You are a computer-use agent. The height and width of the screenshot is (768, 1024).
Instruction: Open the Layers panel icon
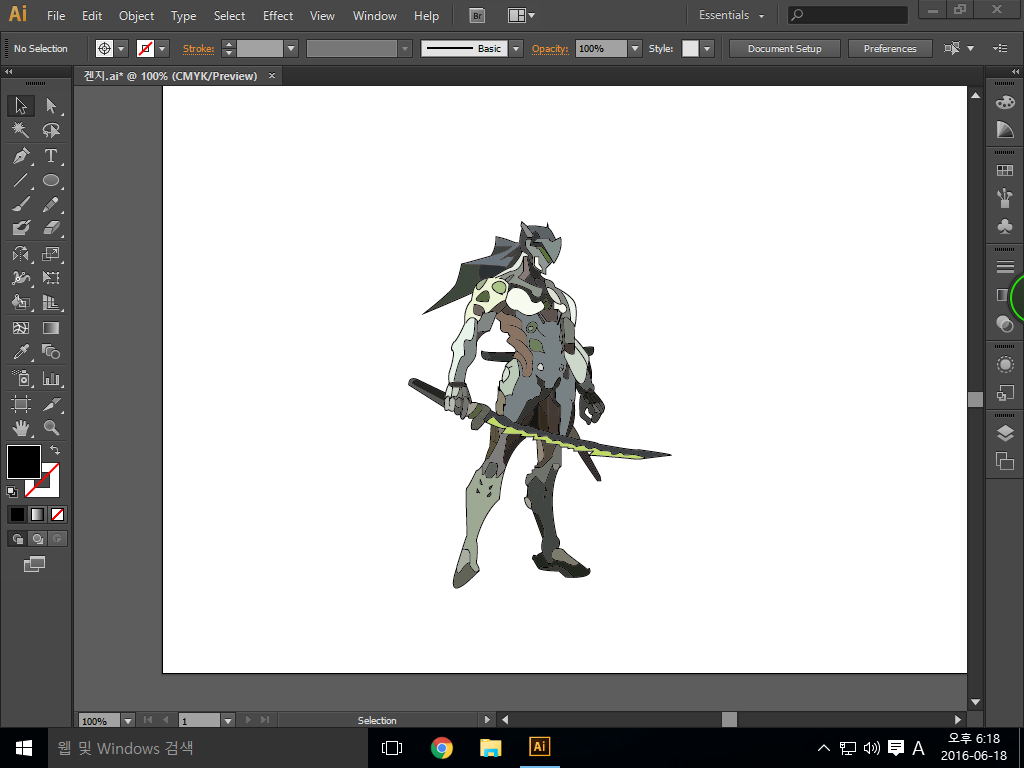click(x=1005, y=433)
